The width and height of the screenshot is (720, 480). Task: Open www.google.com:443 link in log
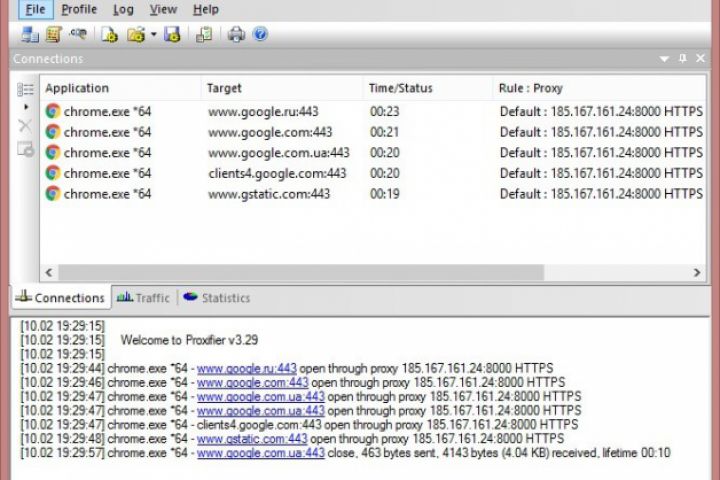[x=253, y=383]
